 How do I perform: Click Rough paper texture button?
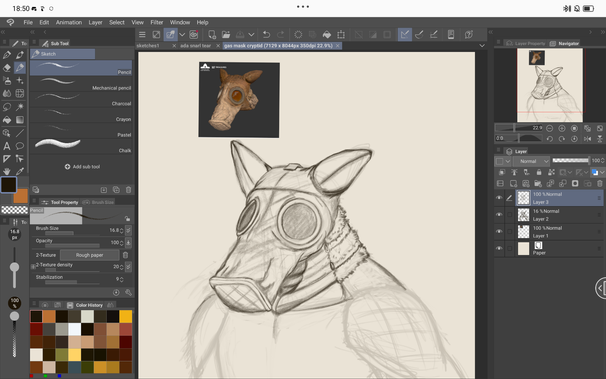coord(90,255)
